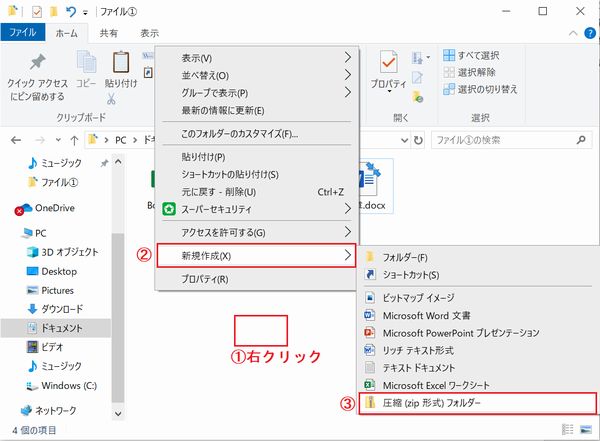Expand the アクセスを許可する(G) submenu arrow
Image resolution: width=600 pixels, height=441 pixels.
(x=347, y=232)
